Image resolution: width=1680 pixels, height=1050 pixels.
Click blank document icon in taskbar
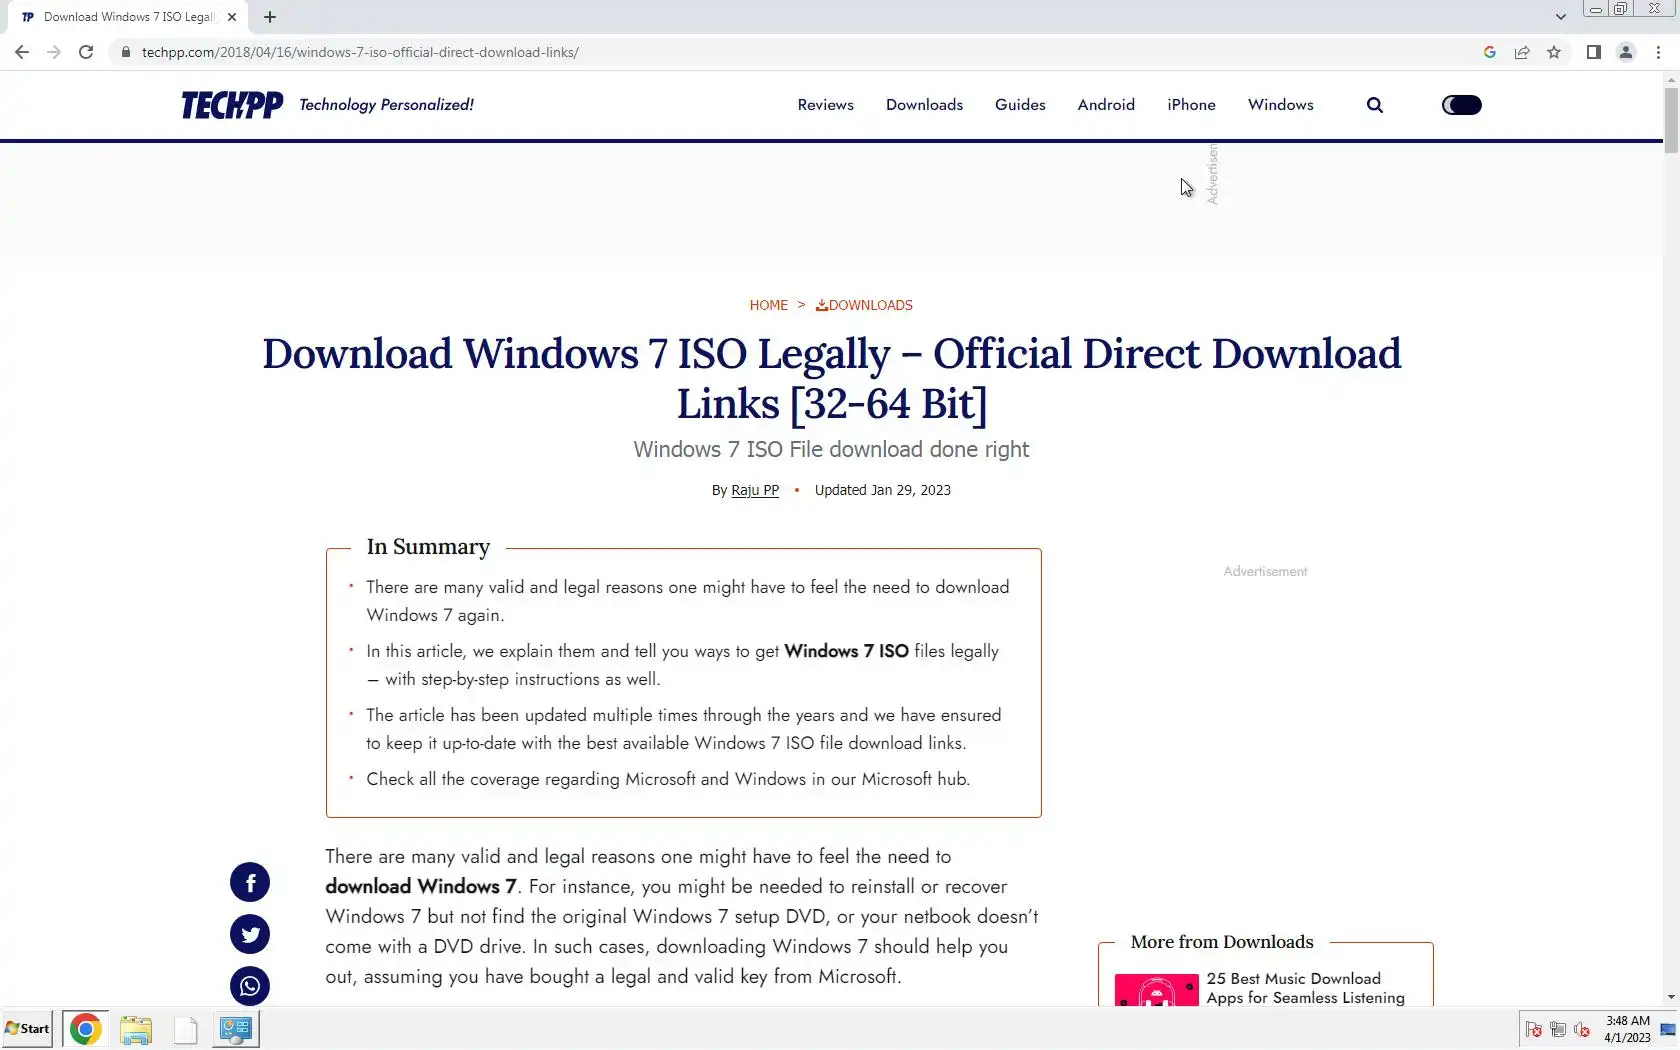coord(186,1029)
